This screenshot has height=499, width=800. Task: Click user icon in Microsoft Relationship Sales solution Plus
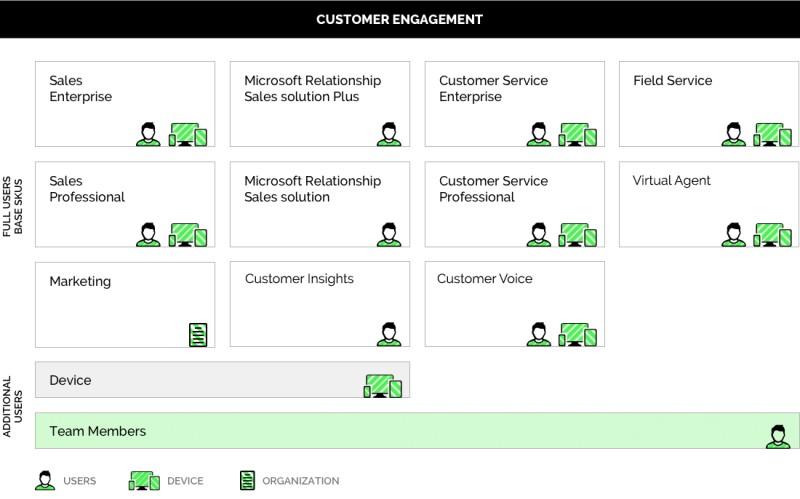(389, 134)
